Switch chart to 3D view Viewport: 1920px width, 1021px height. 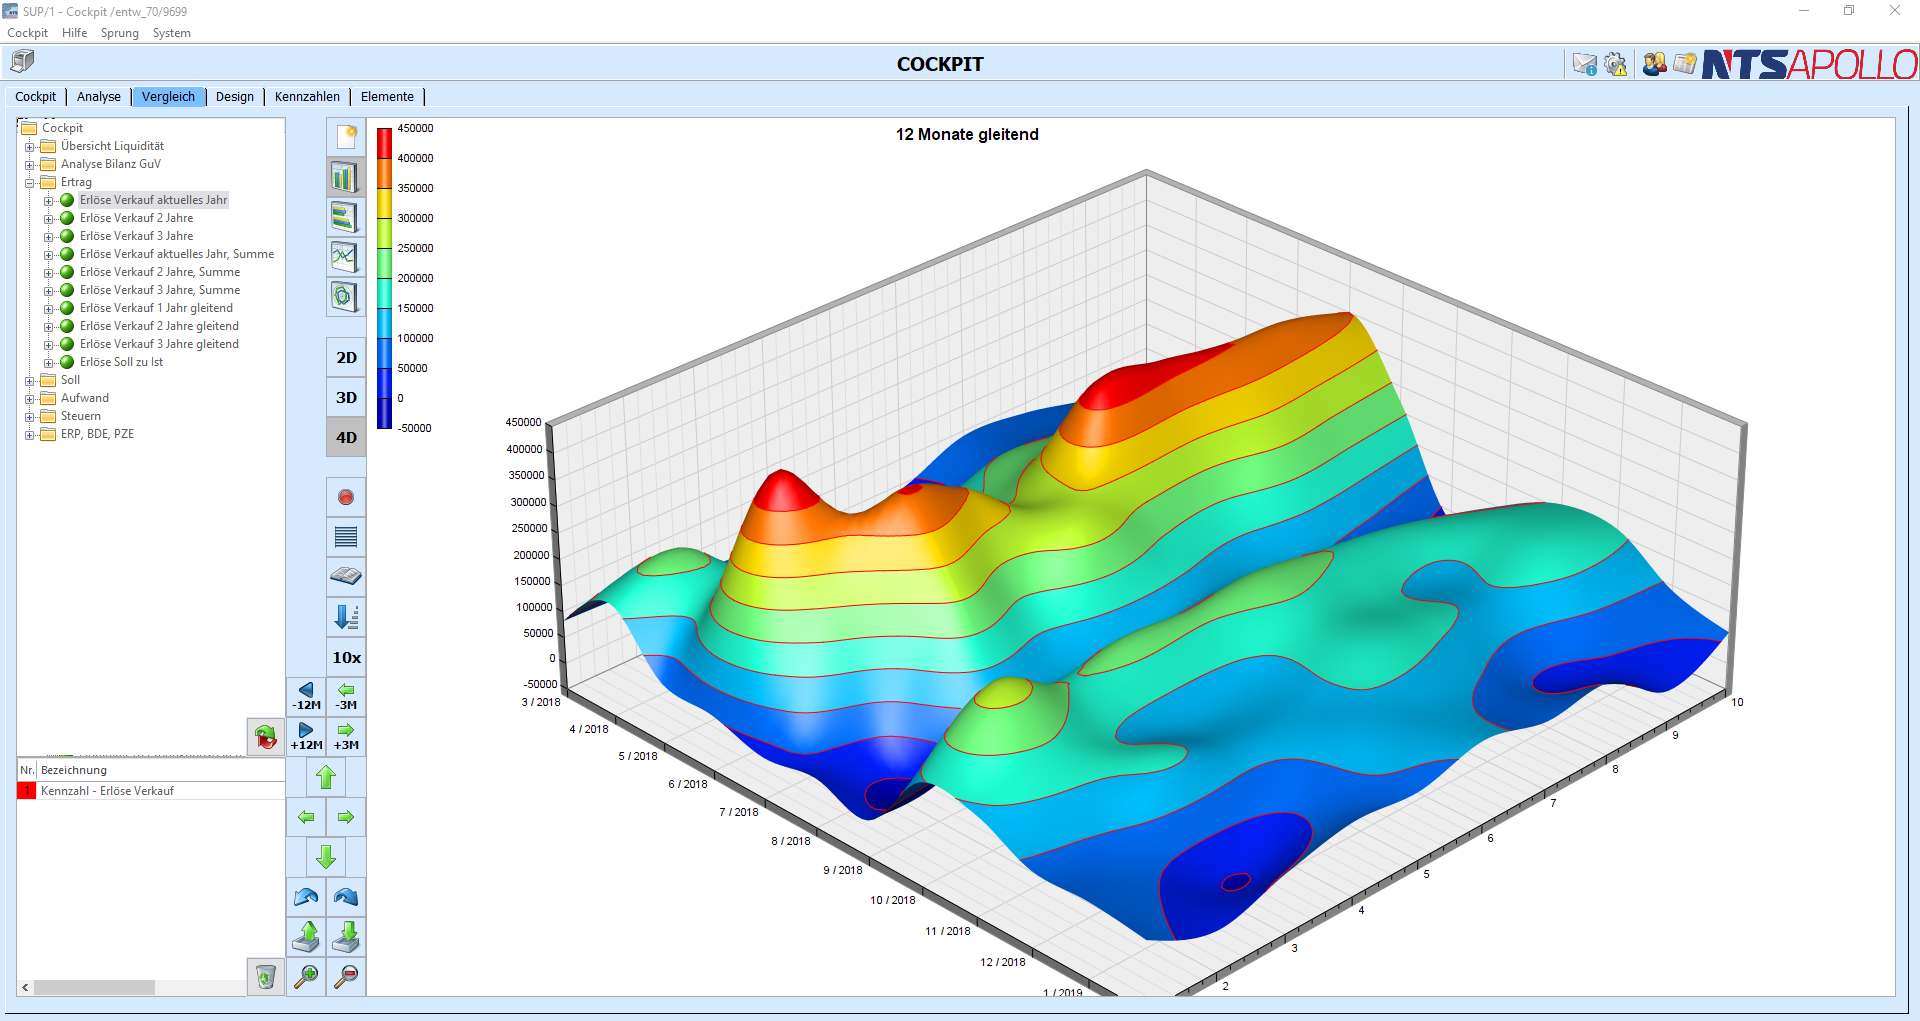(346, 397)
